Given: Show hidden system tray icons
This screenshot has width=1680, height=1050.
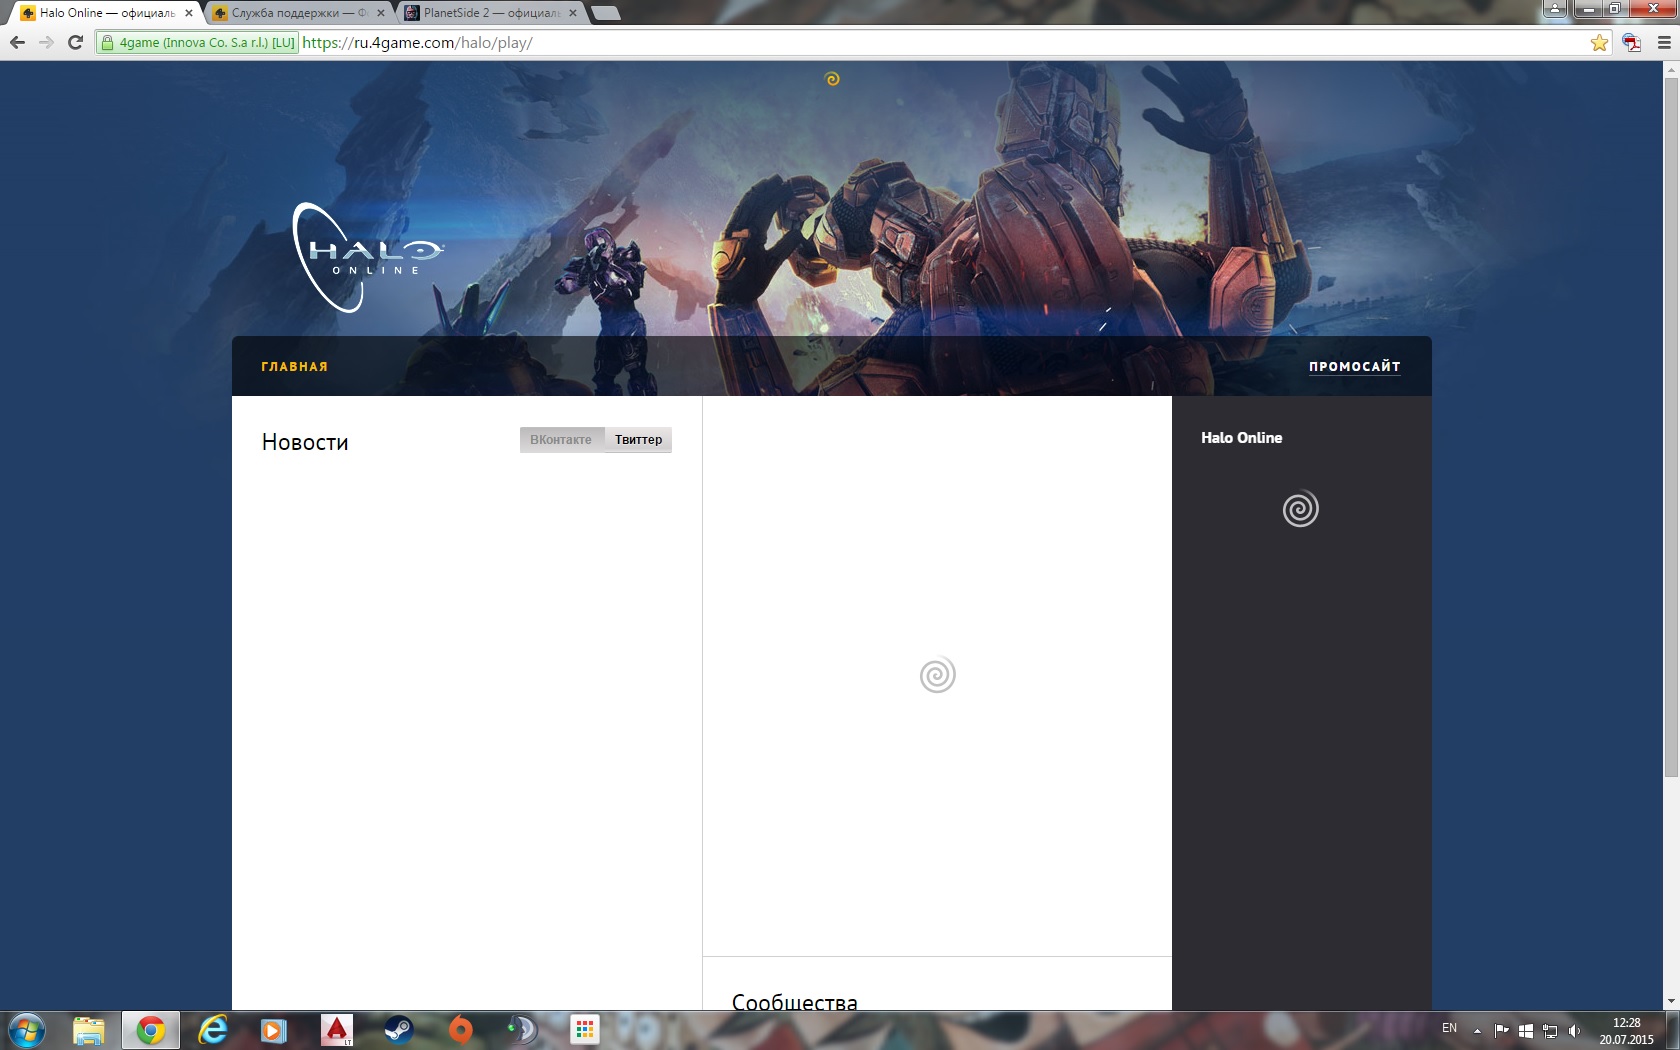Looking at the screenshot, I should 1477,1031.
